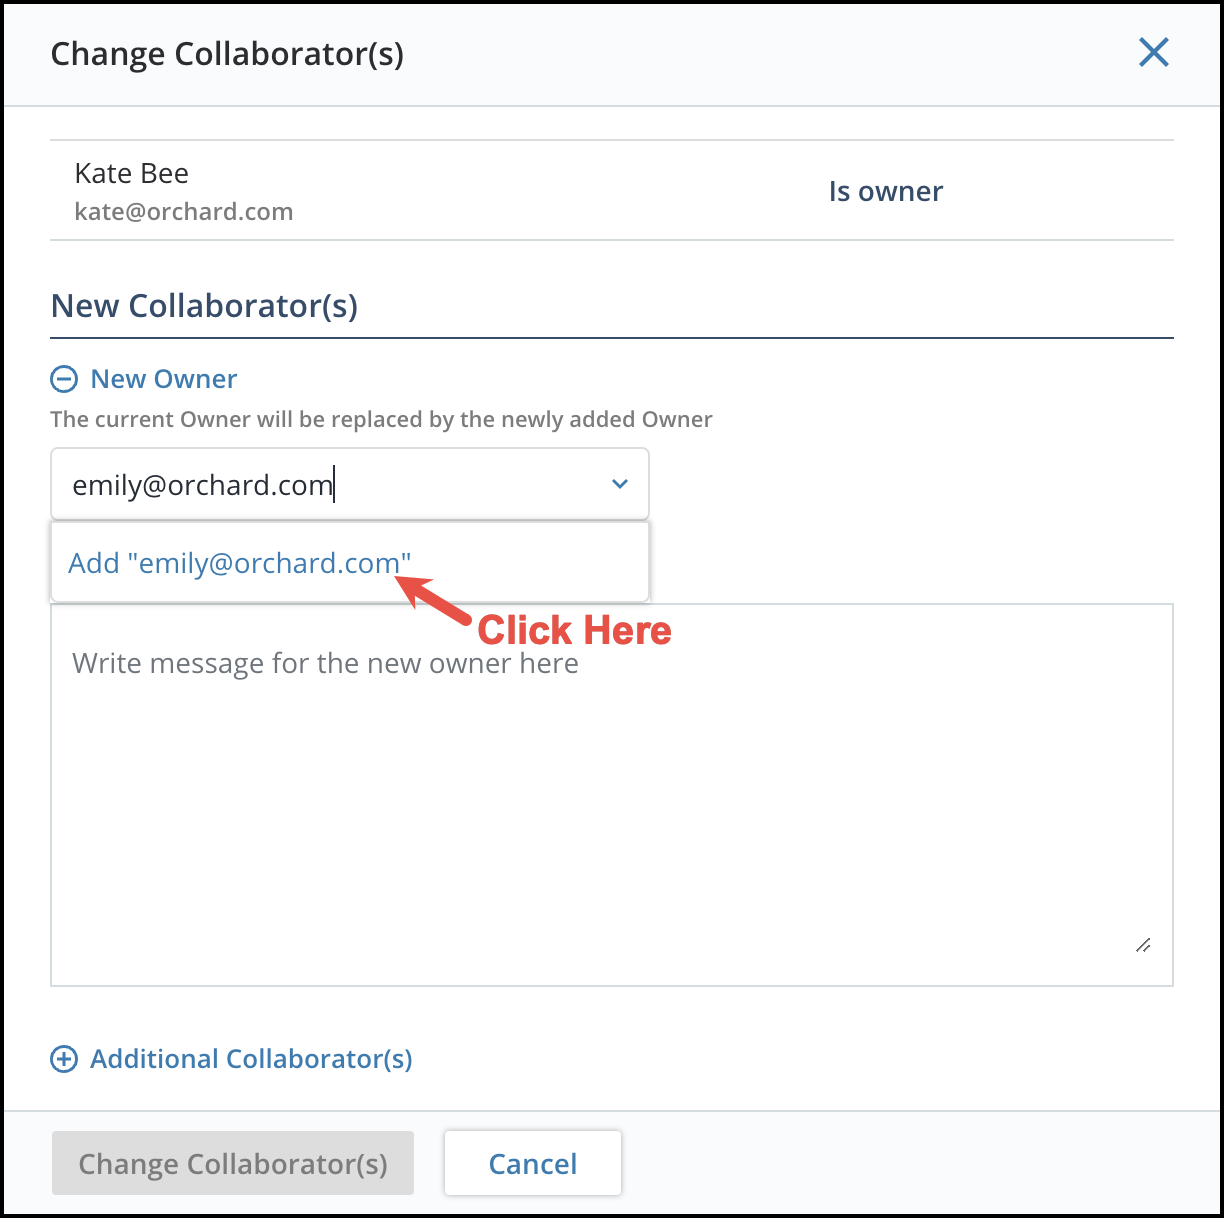Click the New Owner section label
This screenshot has height=1218, width=1224.
coord(163,378)
